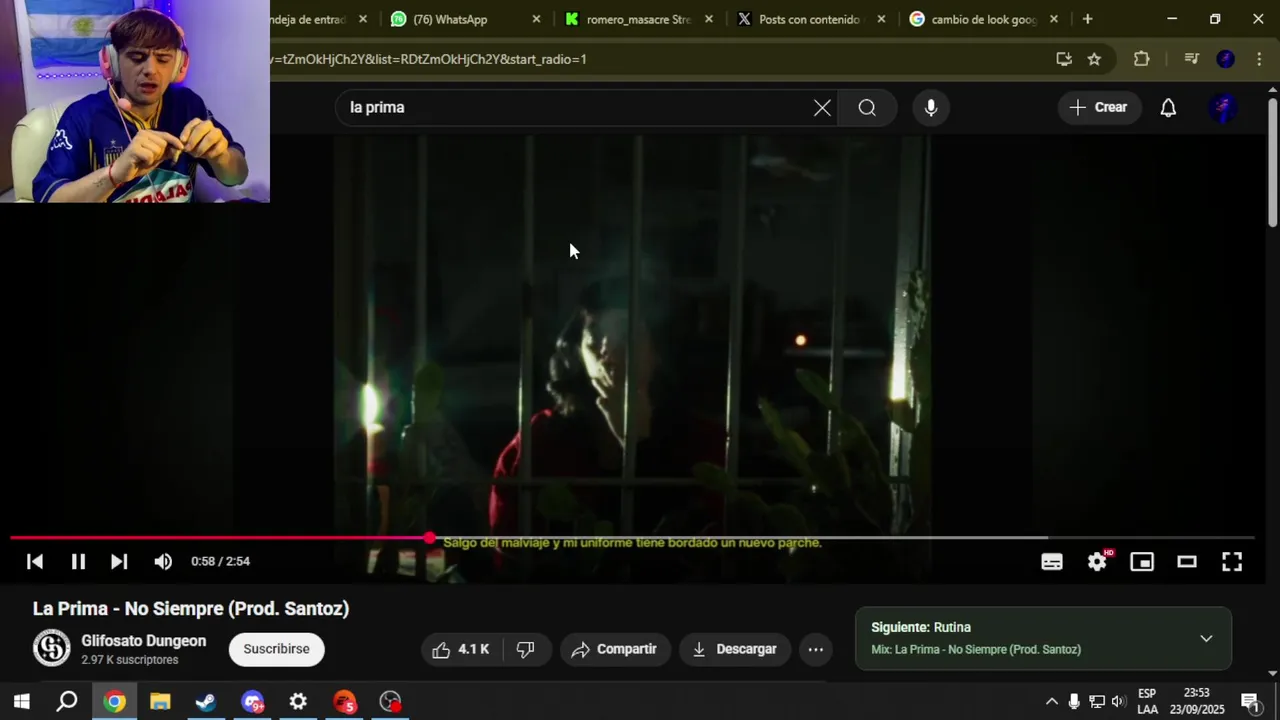This screenshot has width=1280, height=720.
Task: Subscribe with the Suscribirse button
Action: pos(277,649)
